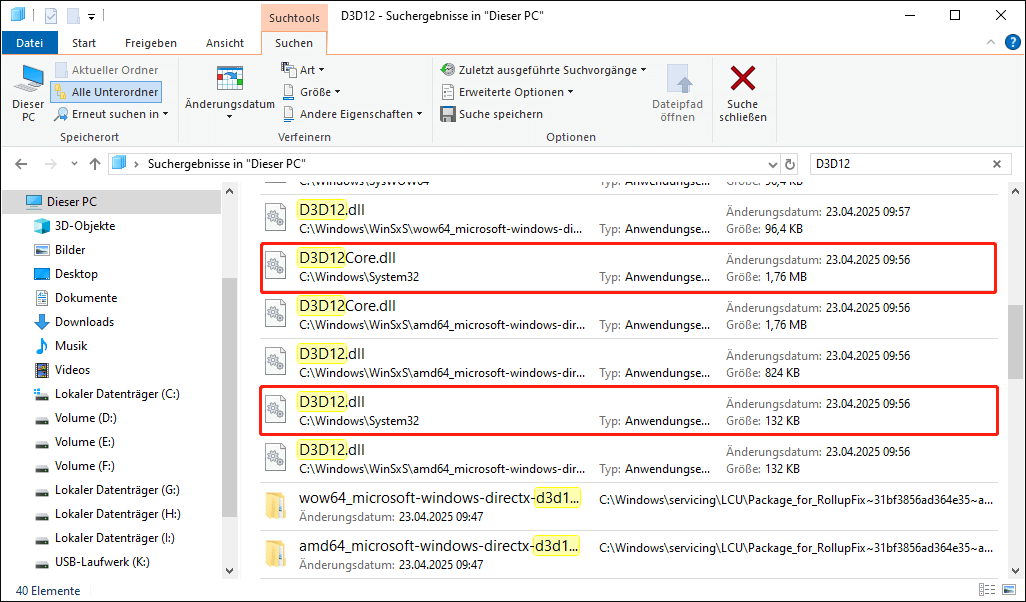
Task: Switch to the Ansicht ribbon tab
Action: pyautogui.click(x=224, y=43)
